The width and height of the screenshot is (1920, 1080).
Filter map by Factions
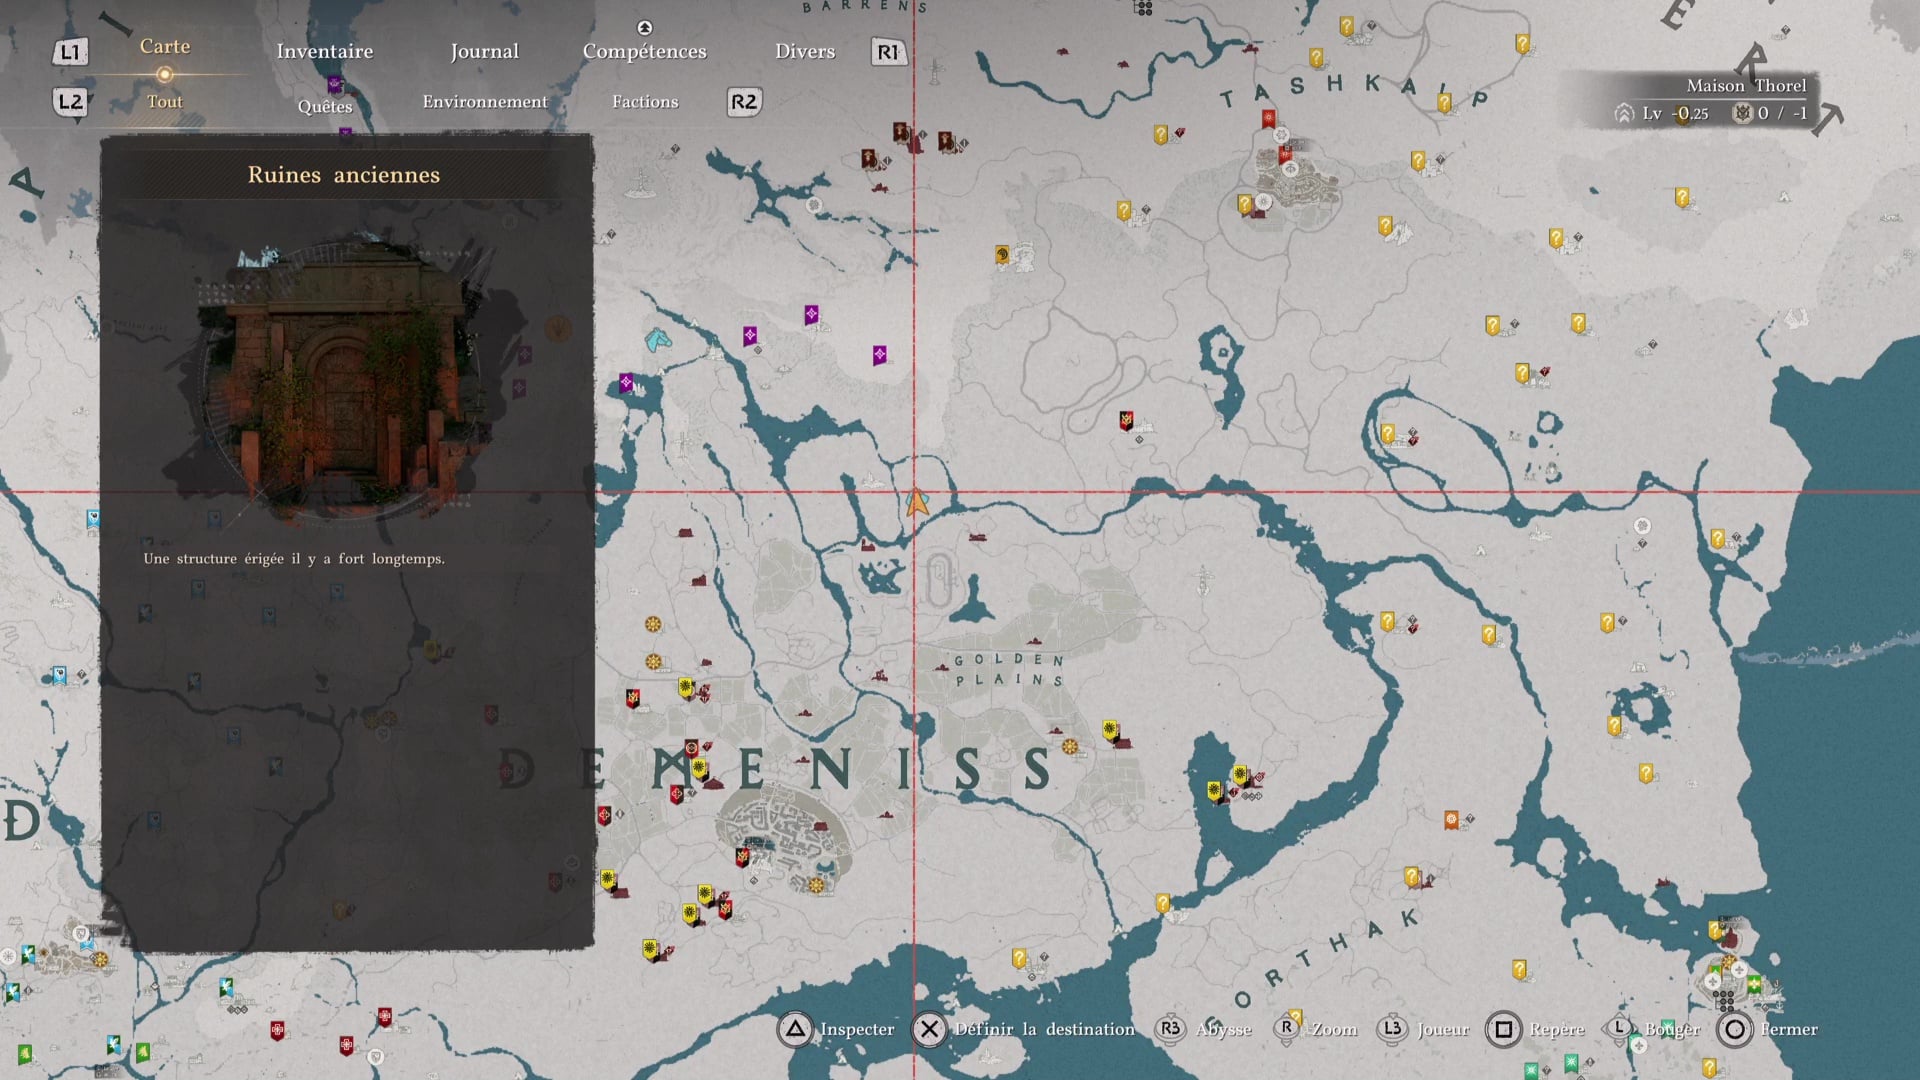[x=644, y=101]
